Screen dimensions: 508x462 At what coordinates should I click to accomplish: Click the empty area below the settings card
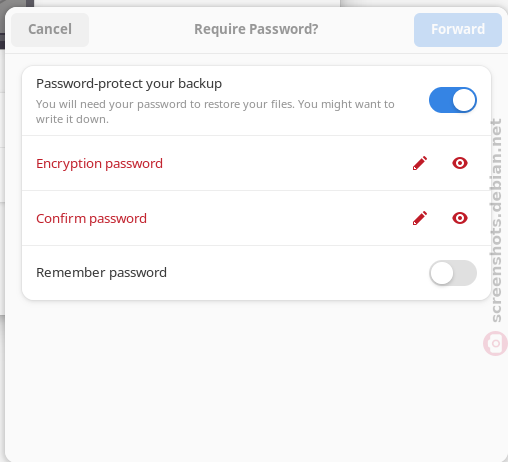click(x=256, y=380)
